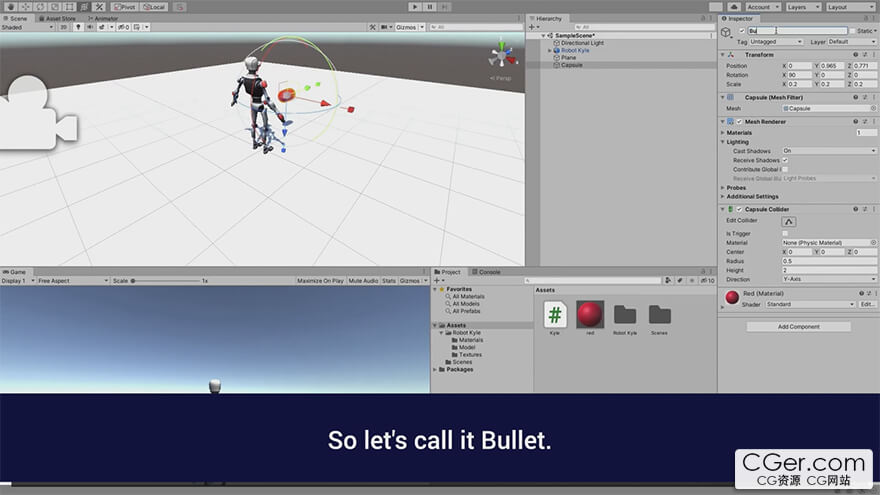
Task: Switch to the Console tab
Action: [489, 272]
